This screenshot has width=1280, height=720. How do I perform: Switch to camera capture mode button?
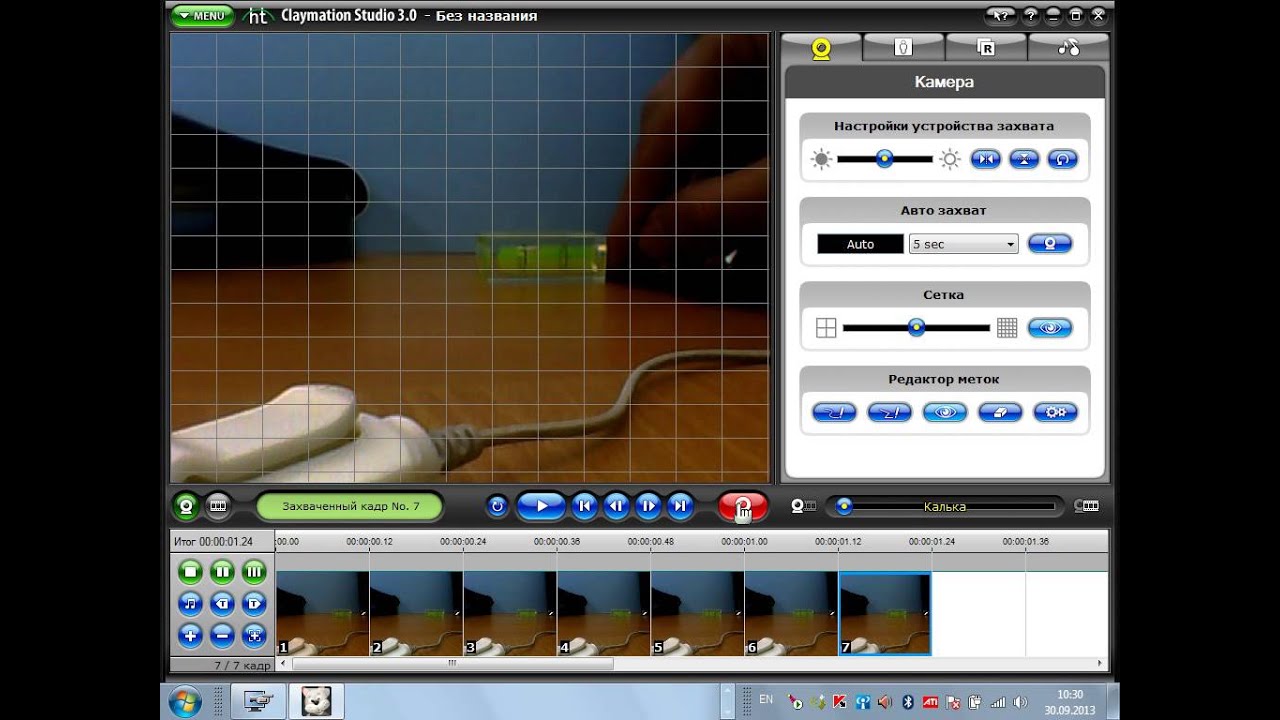click(186, 507)
